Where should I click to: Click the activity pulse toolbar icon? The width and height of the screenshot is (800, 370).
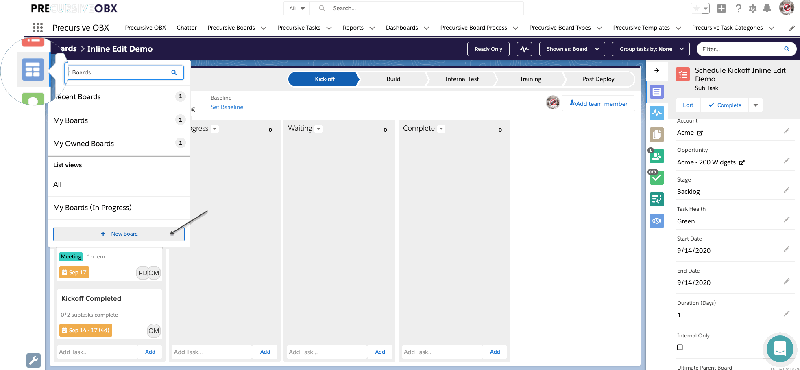524,49
